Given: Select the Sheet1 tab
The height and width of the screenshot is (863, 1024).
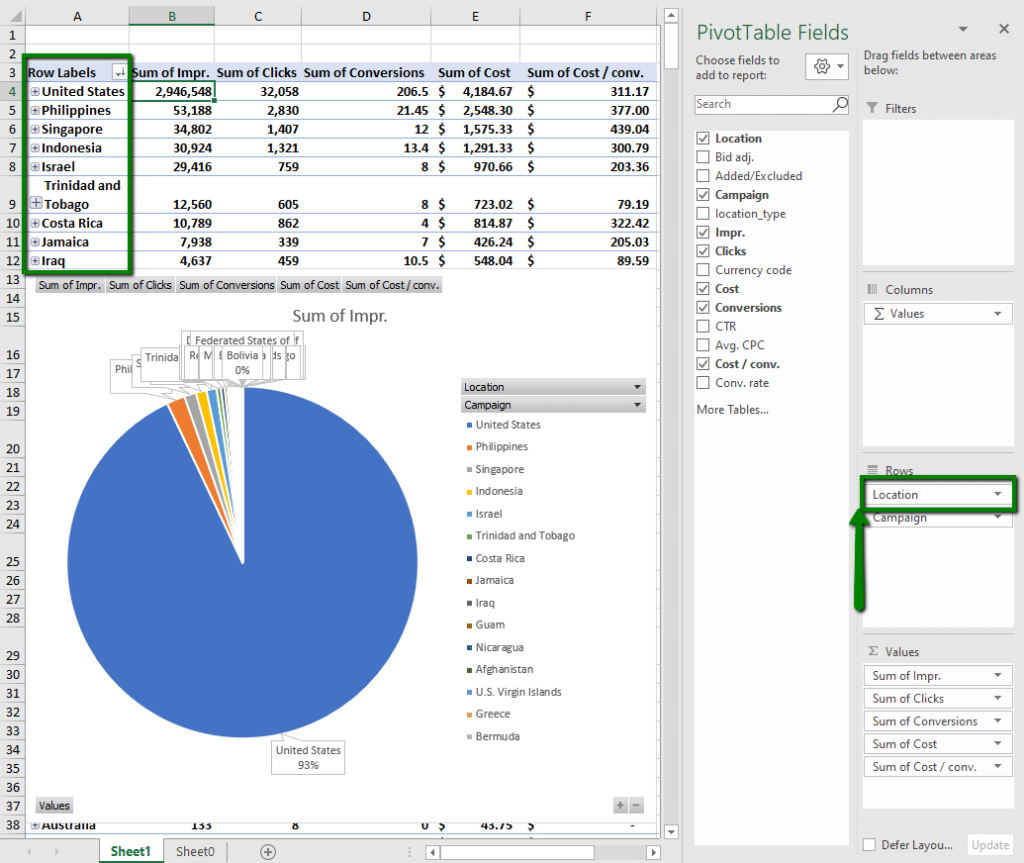Looking at the screenshot, I should pyautogui.click(x=130, y=851).
